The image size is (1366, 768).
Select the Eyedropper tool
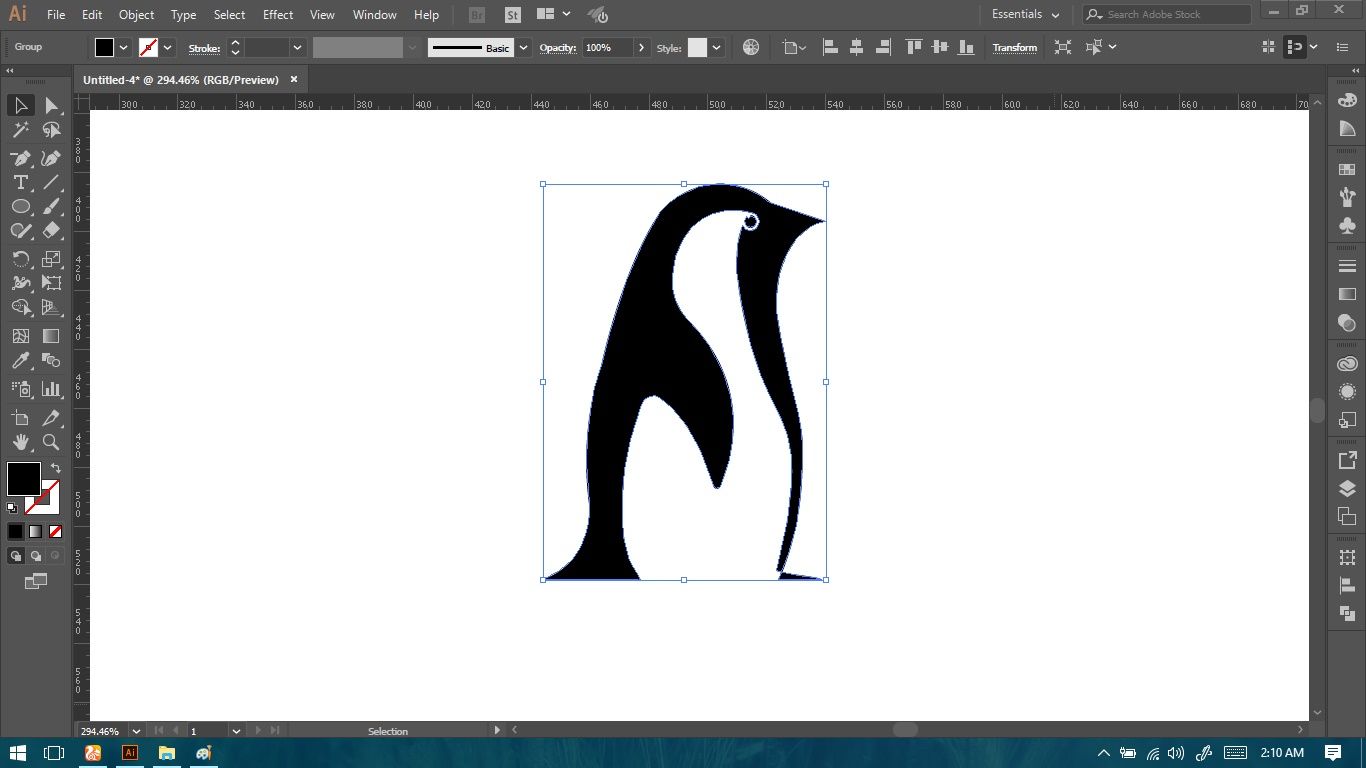(x=20, y=360)
